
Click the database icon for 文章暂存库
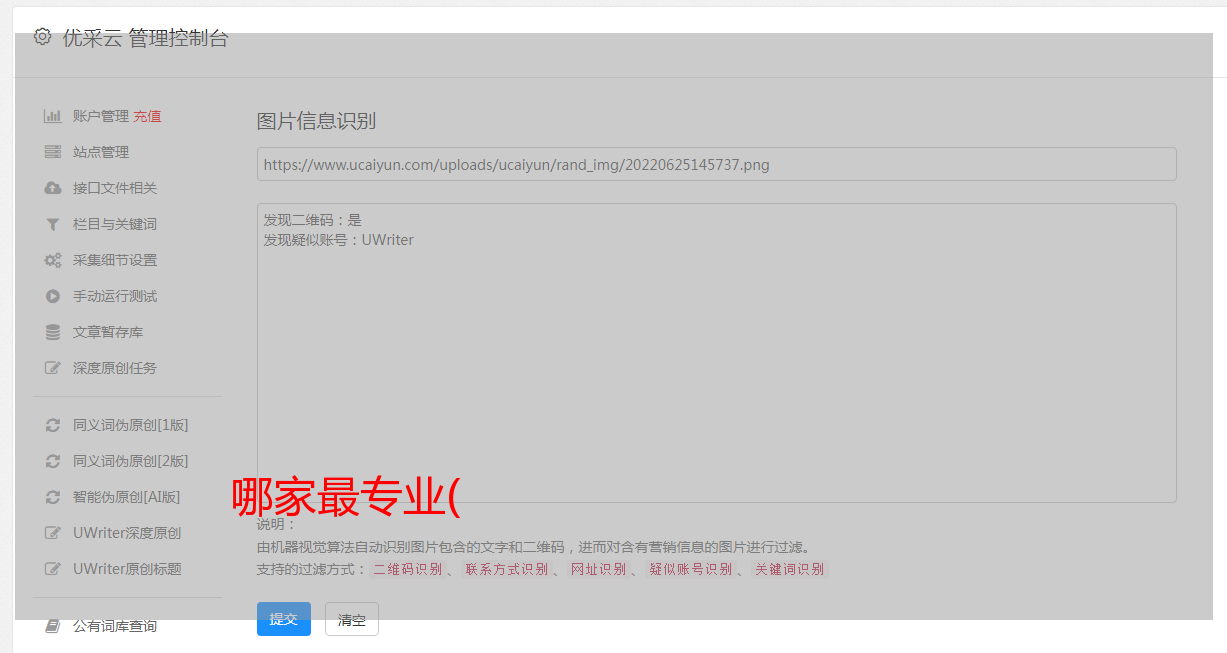(x=53, y=332)
